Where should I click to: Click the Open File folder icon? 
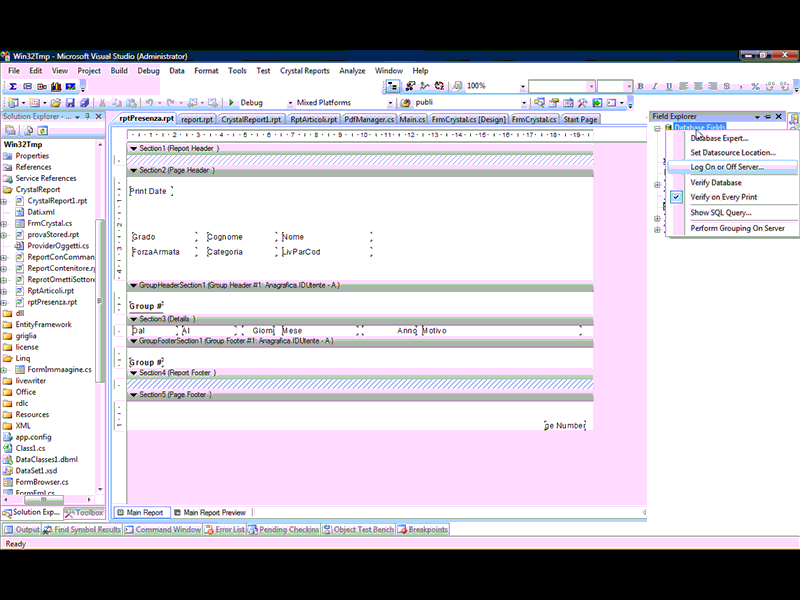56,103
